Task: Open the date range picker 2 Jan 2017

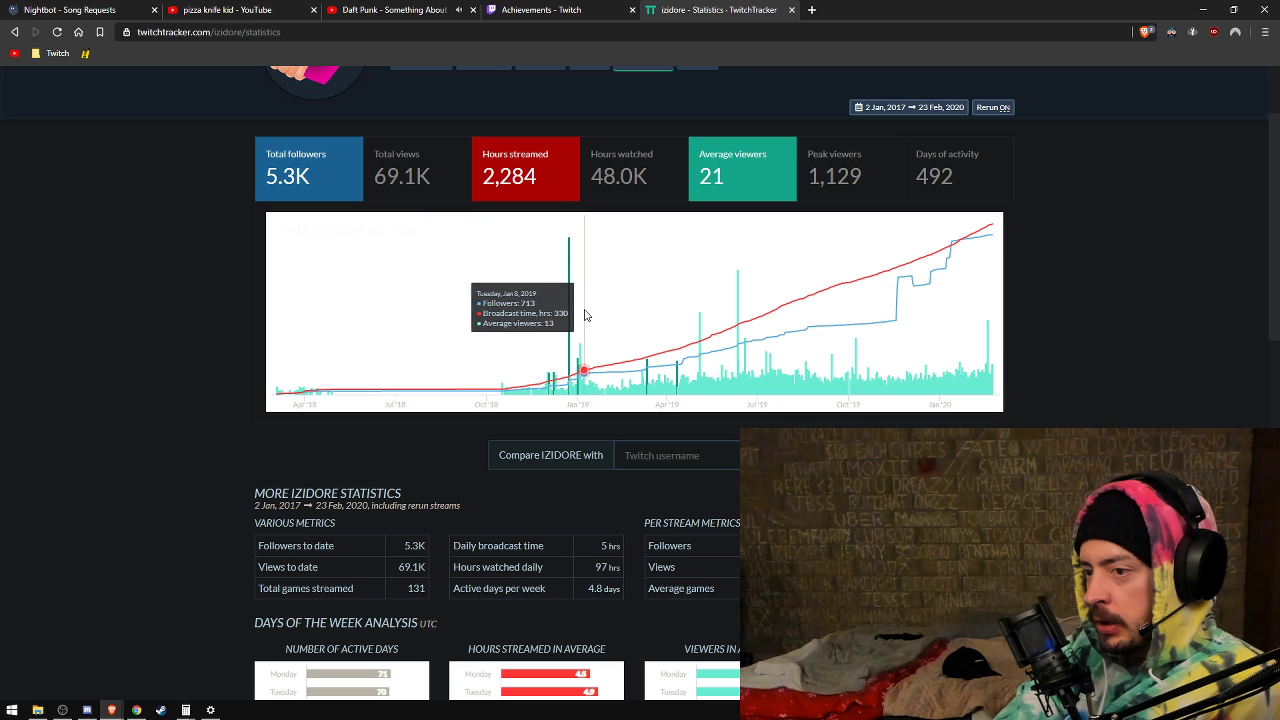Action: click(x=909, y=107)
